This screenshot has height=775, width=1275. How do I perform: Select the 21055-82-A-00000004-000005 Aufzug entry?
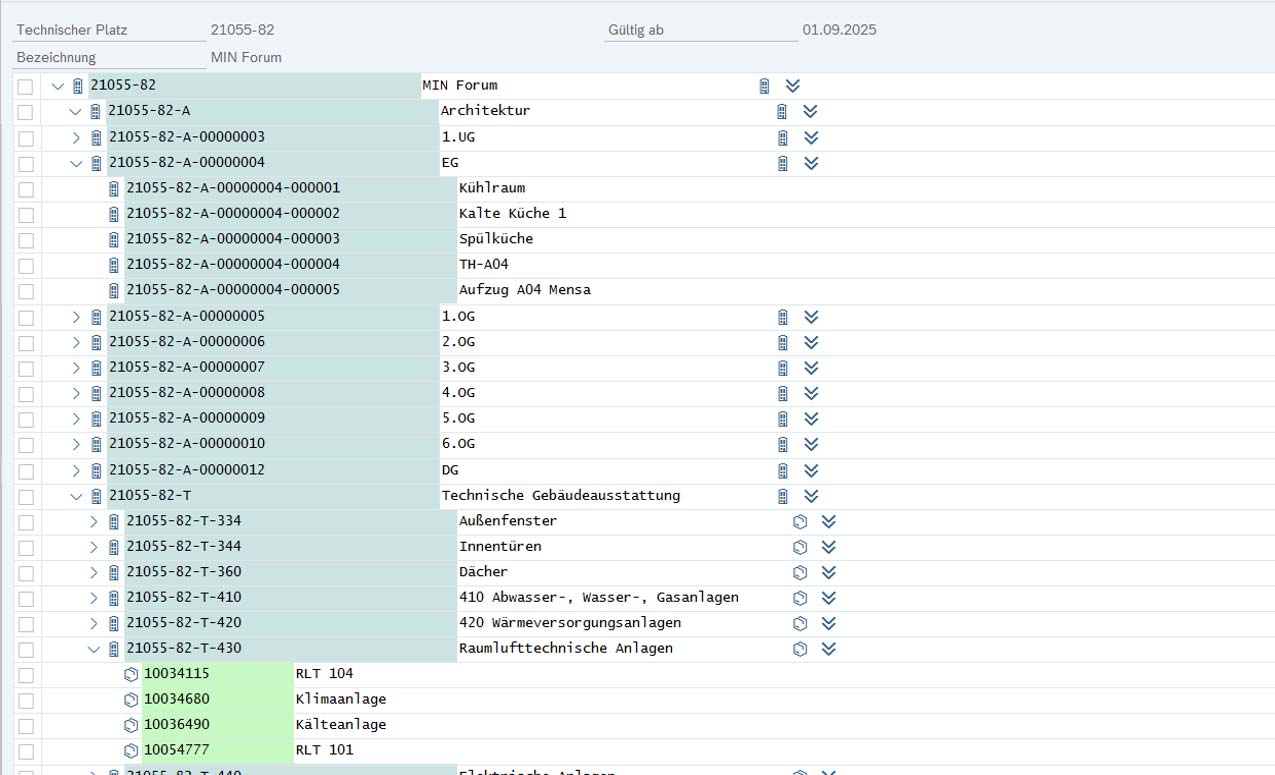click(x=233, y=290)
